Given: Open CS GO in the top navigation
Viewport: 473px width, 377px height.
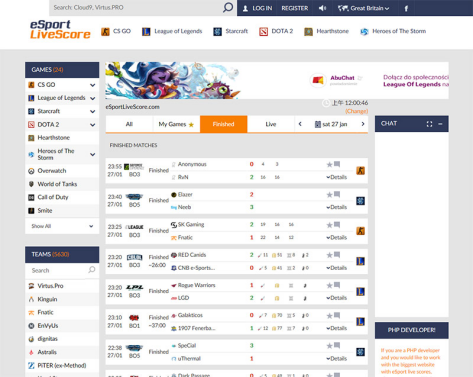Looking at the screenshot, I should (x=116, y=31).
